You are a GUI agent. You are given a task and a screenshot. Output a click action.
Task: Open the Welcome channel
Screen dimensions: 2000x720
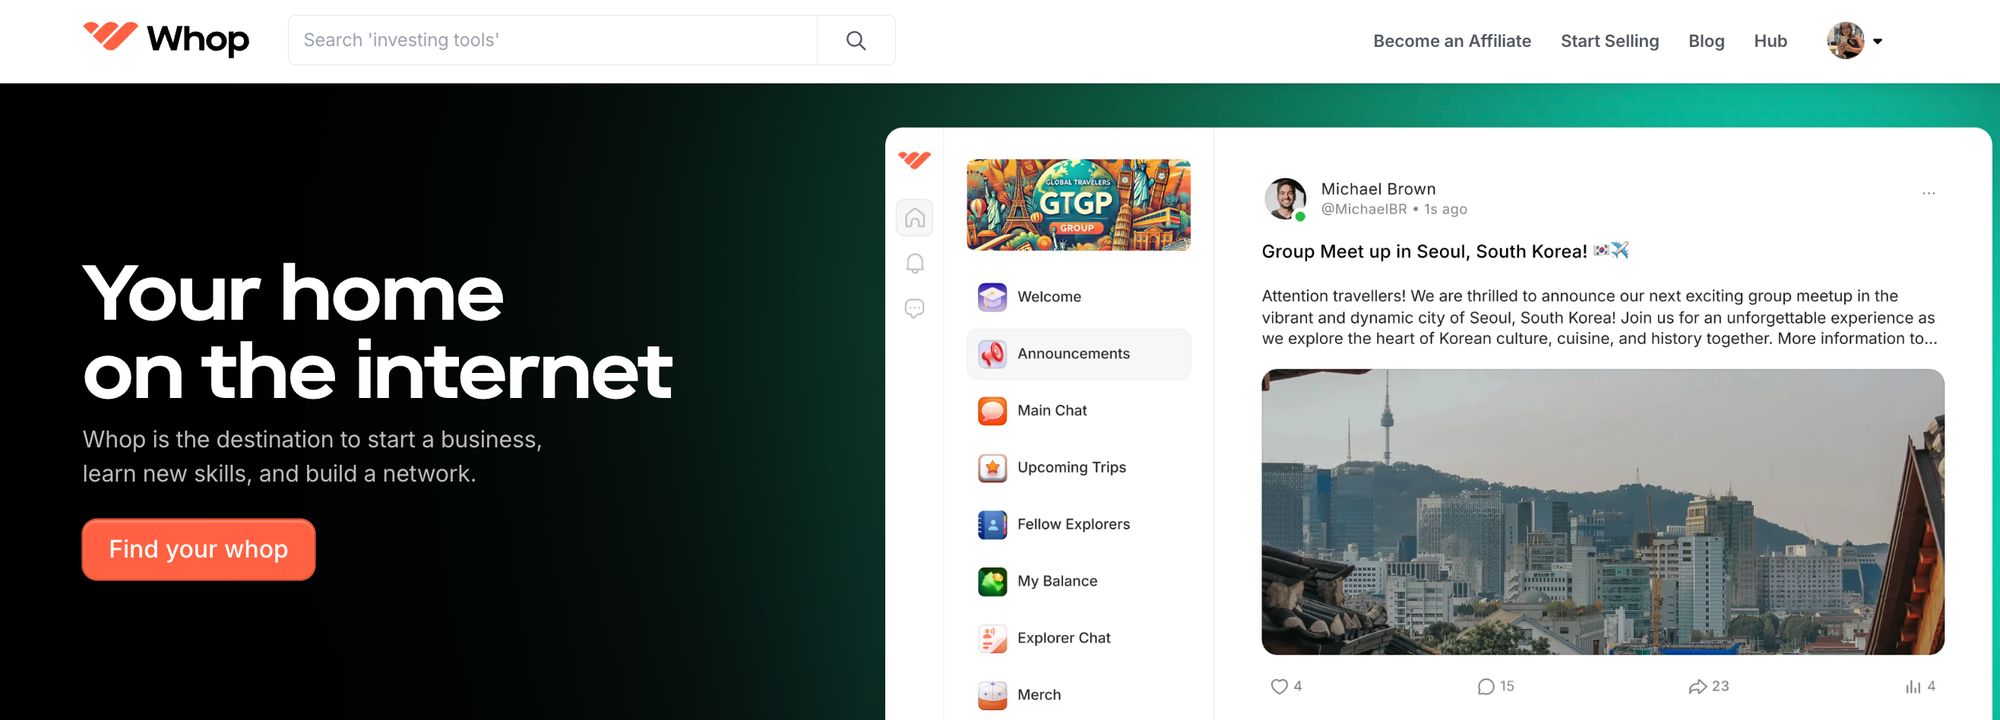pyautogui.click(x=1078, y=297)
